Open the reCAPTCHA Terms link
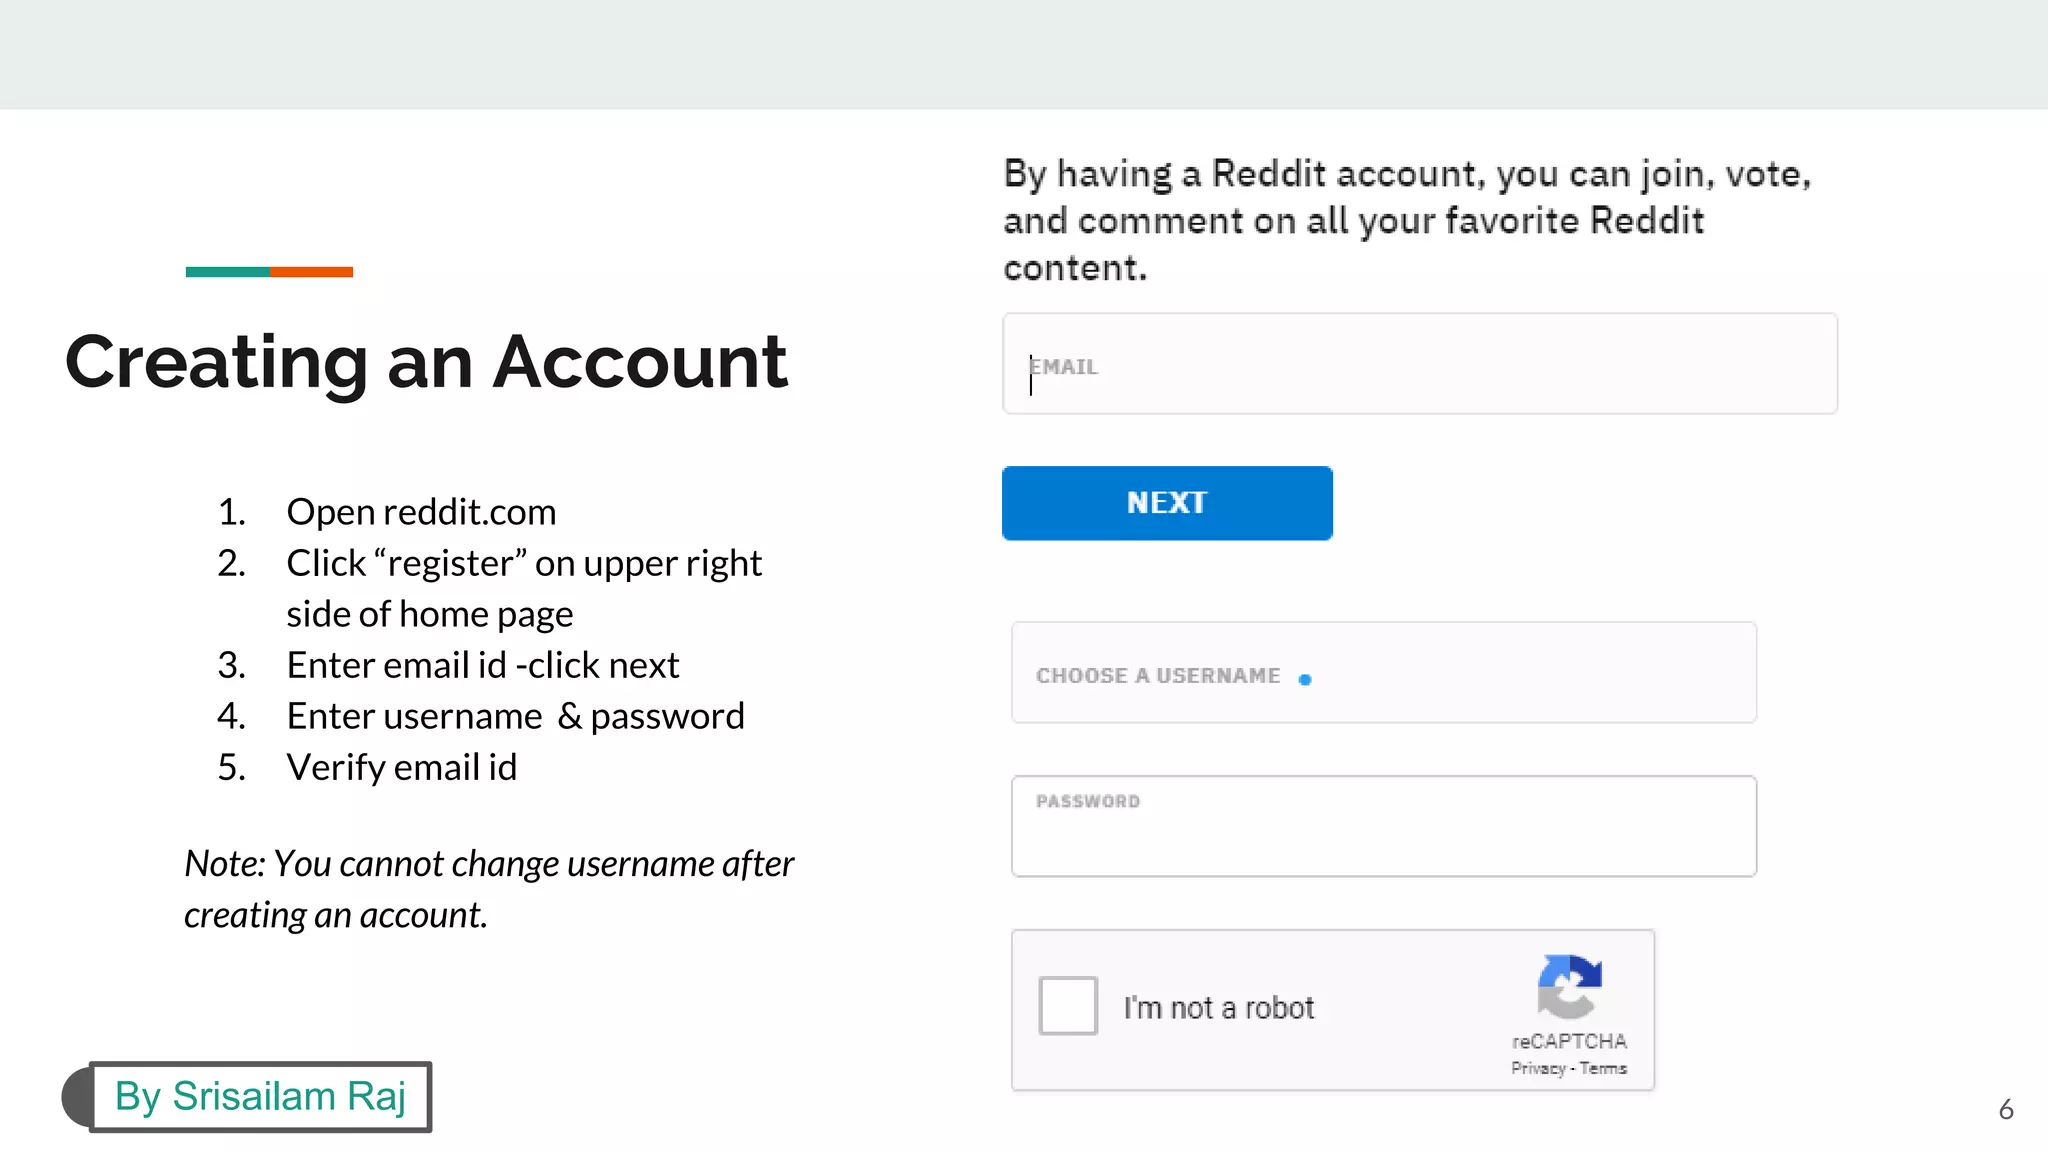The image size is (2048, 1152). point(1604,1069)
